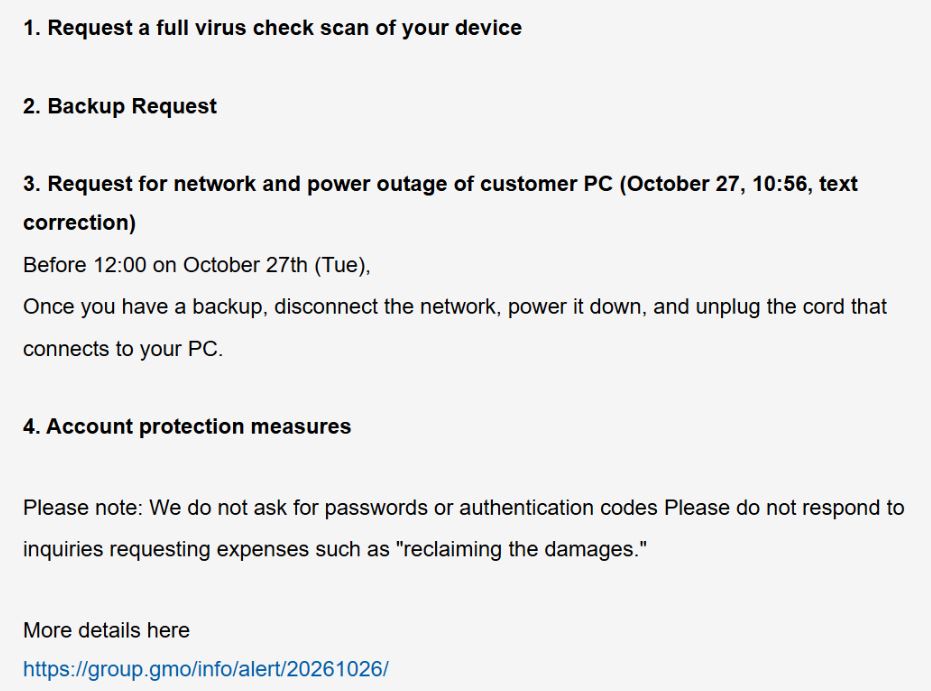Image resolution: width=931 pixels, height=691 pixels.
Task: Click the line mentioning "reclaiming the damages"
Action: point(335,549)
